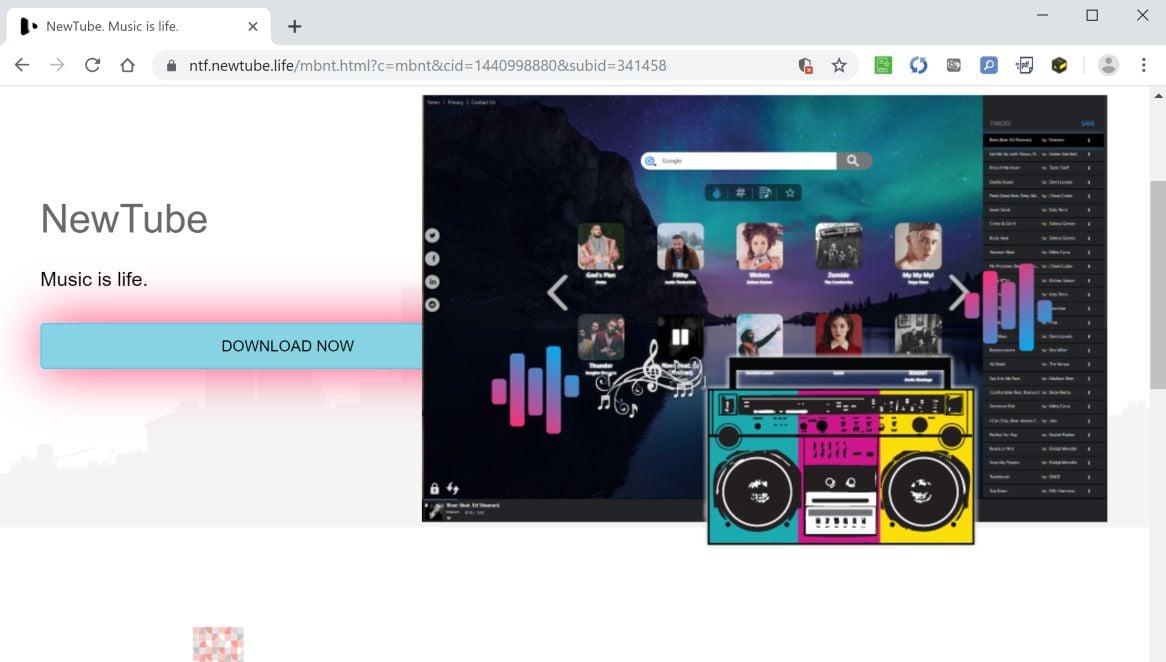Click the NewTube app preview image

[764, 309]
